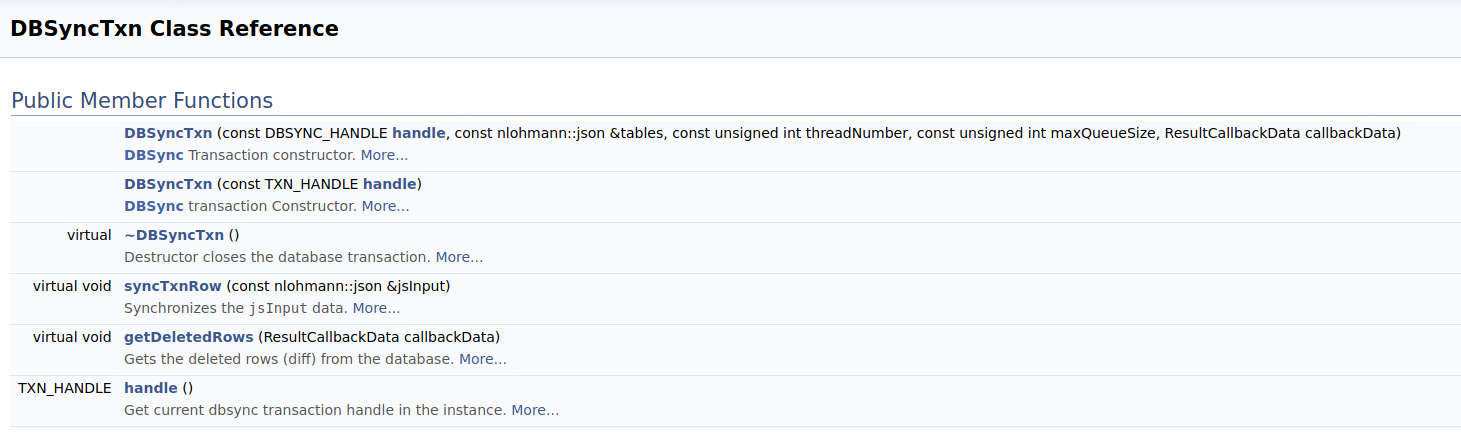Click the TXN_HANDLE return type text
Image resolution: width=1461 pixels, height=442 pixels.
(65, 388)
